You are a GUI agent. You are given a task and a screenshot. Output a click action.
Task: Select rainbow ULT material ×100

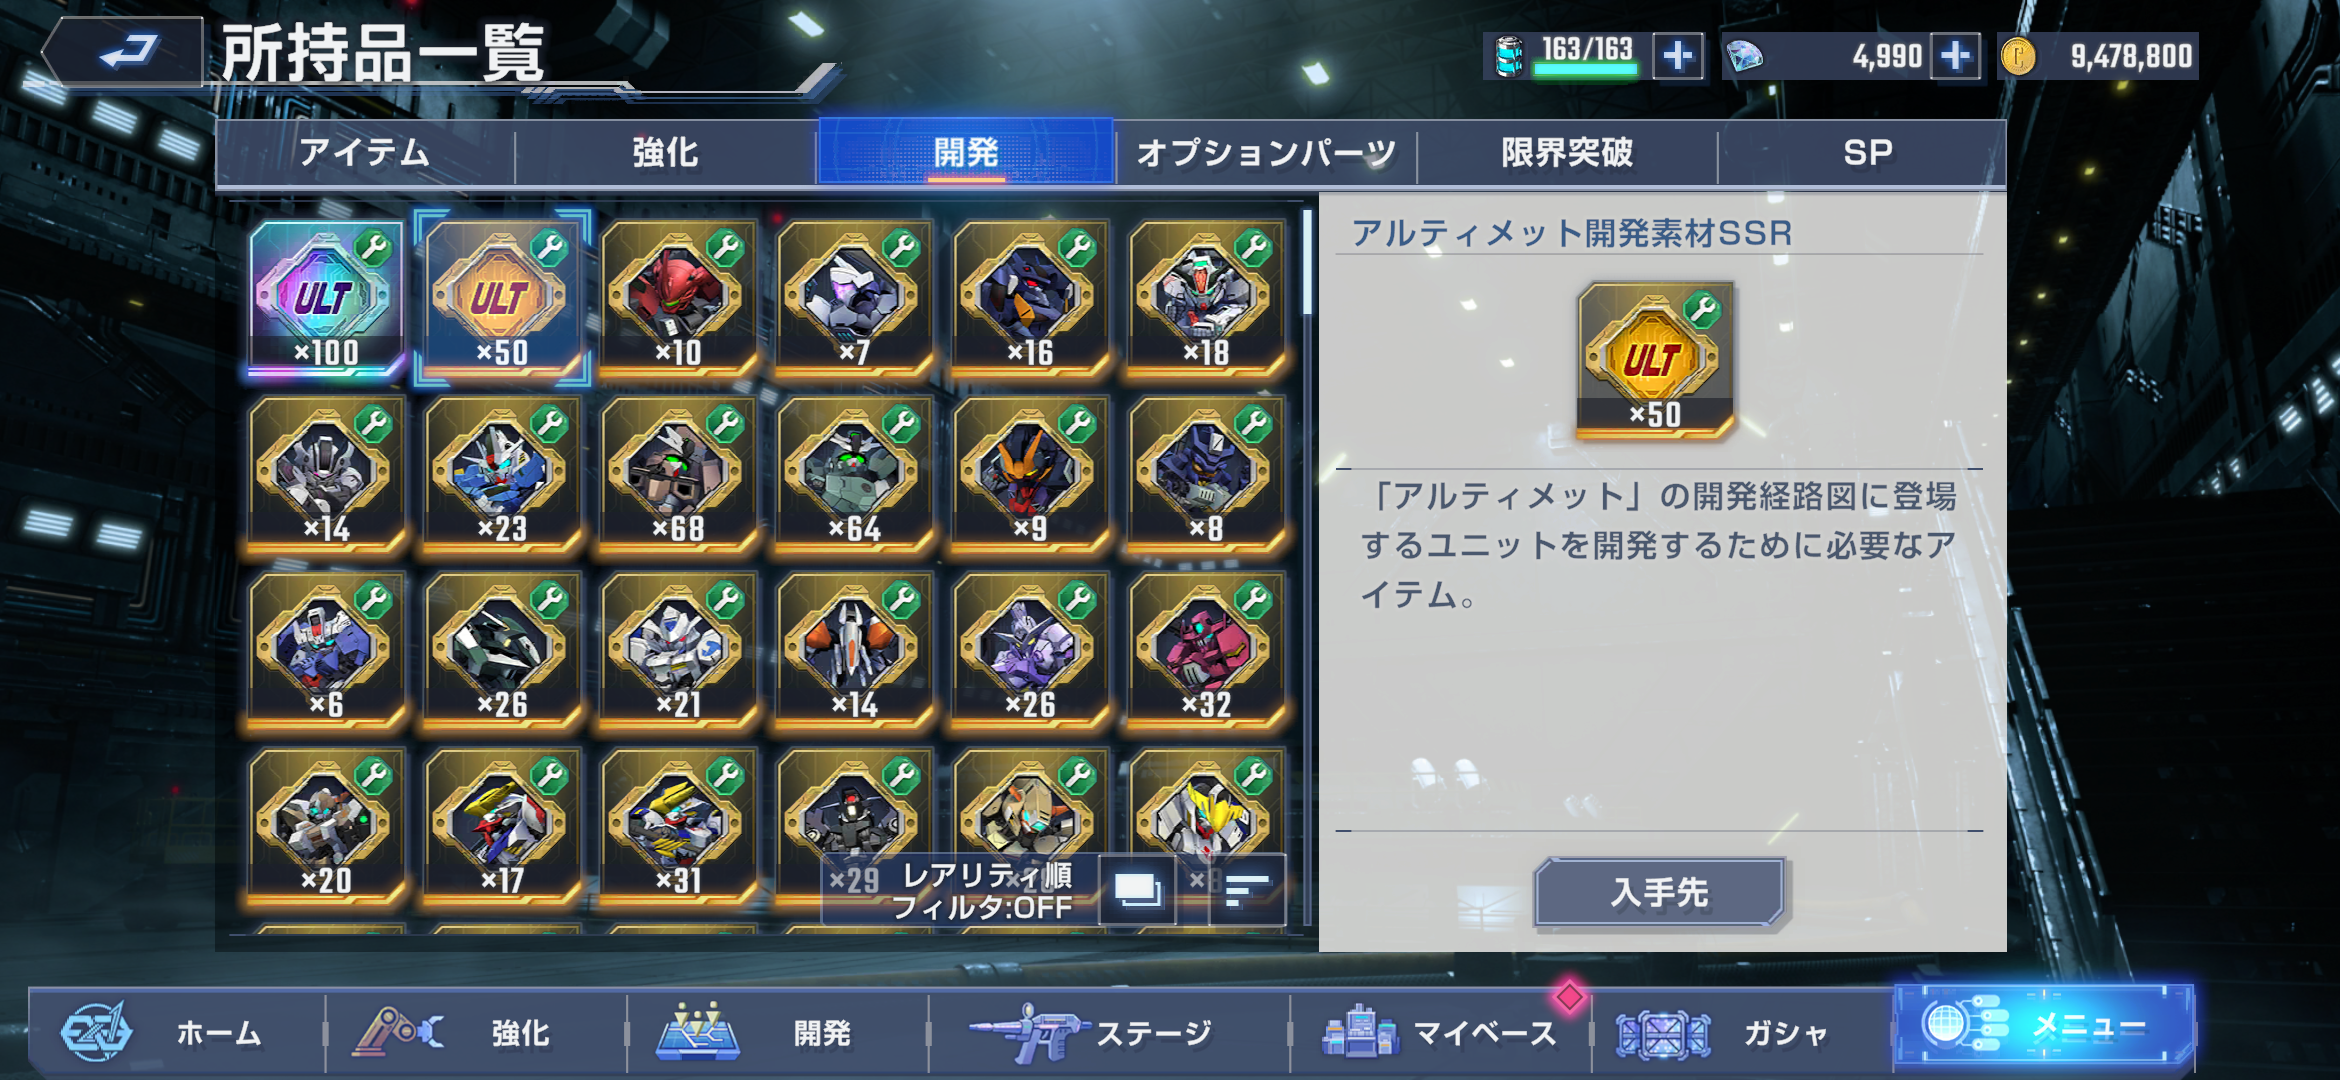pyautogui.click(x=326, y=298)
